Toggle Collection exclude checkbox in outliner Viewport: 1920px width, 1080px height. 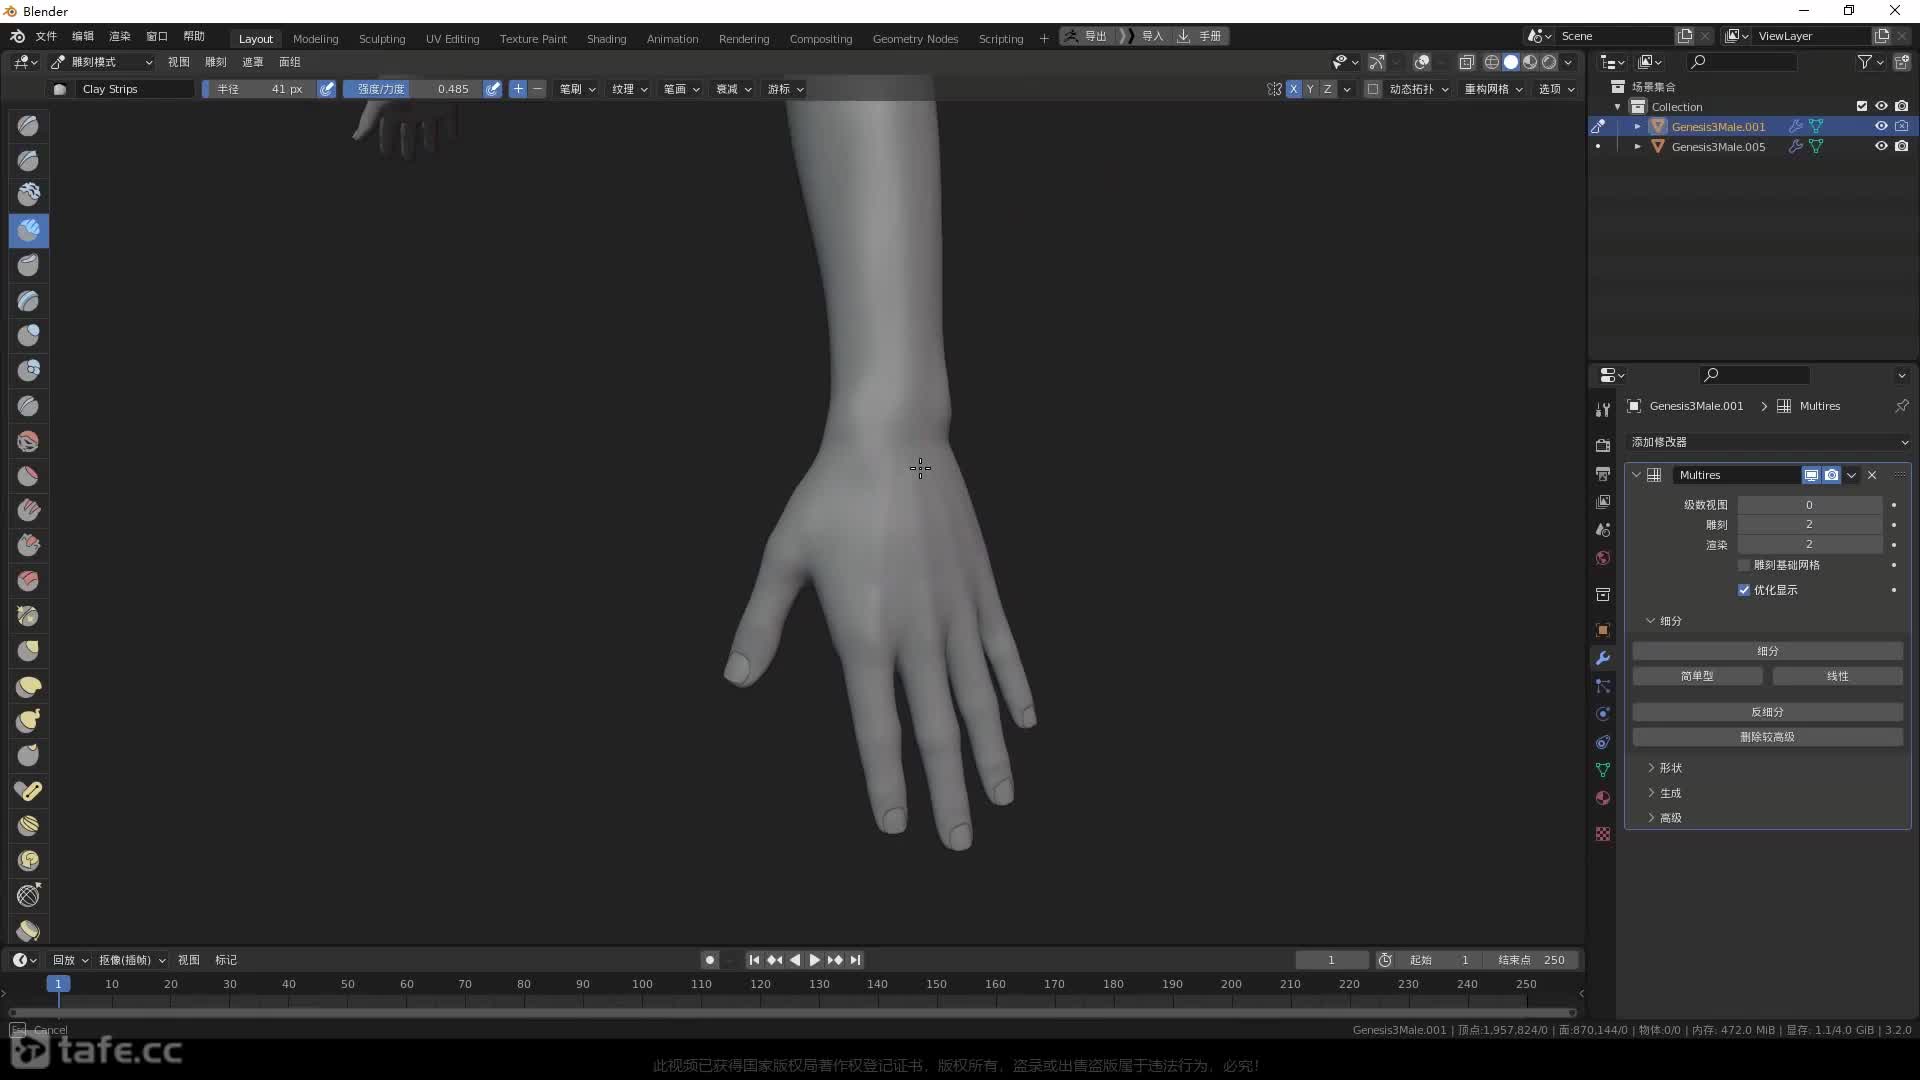click(x=1862, y=106)
